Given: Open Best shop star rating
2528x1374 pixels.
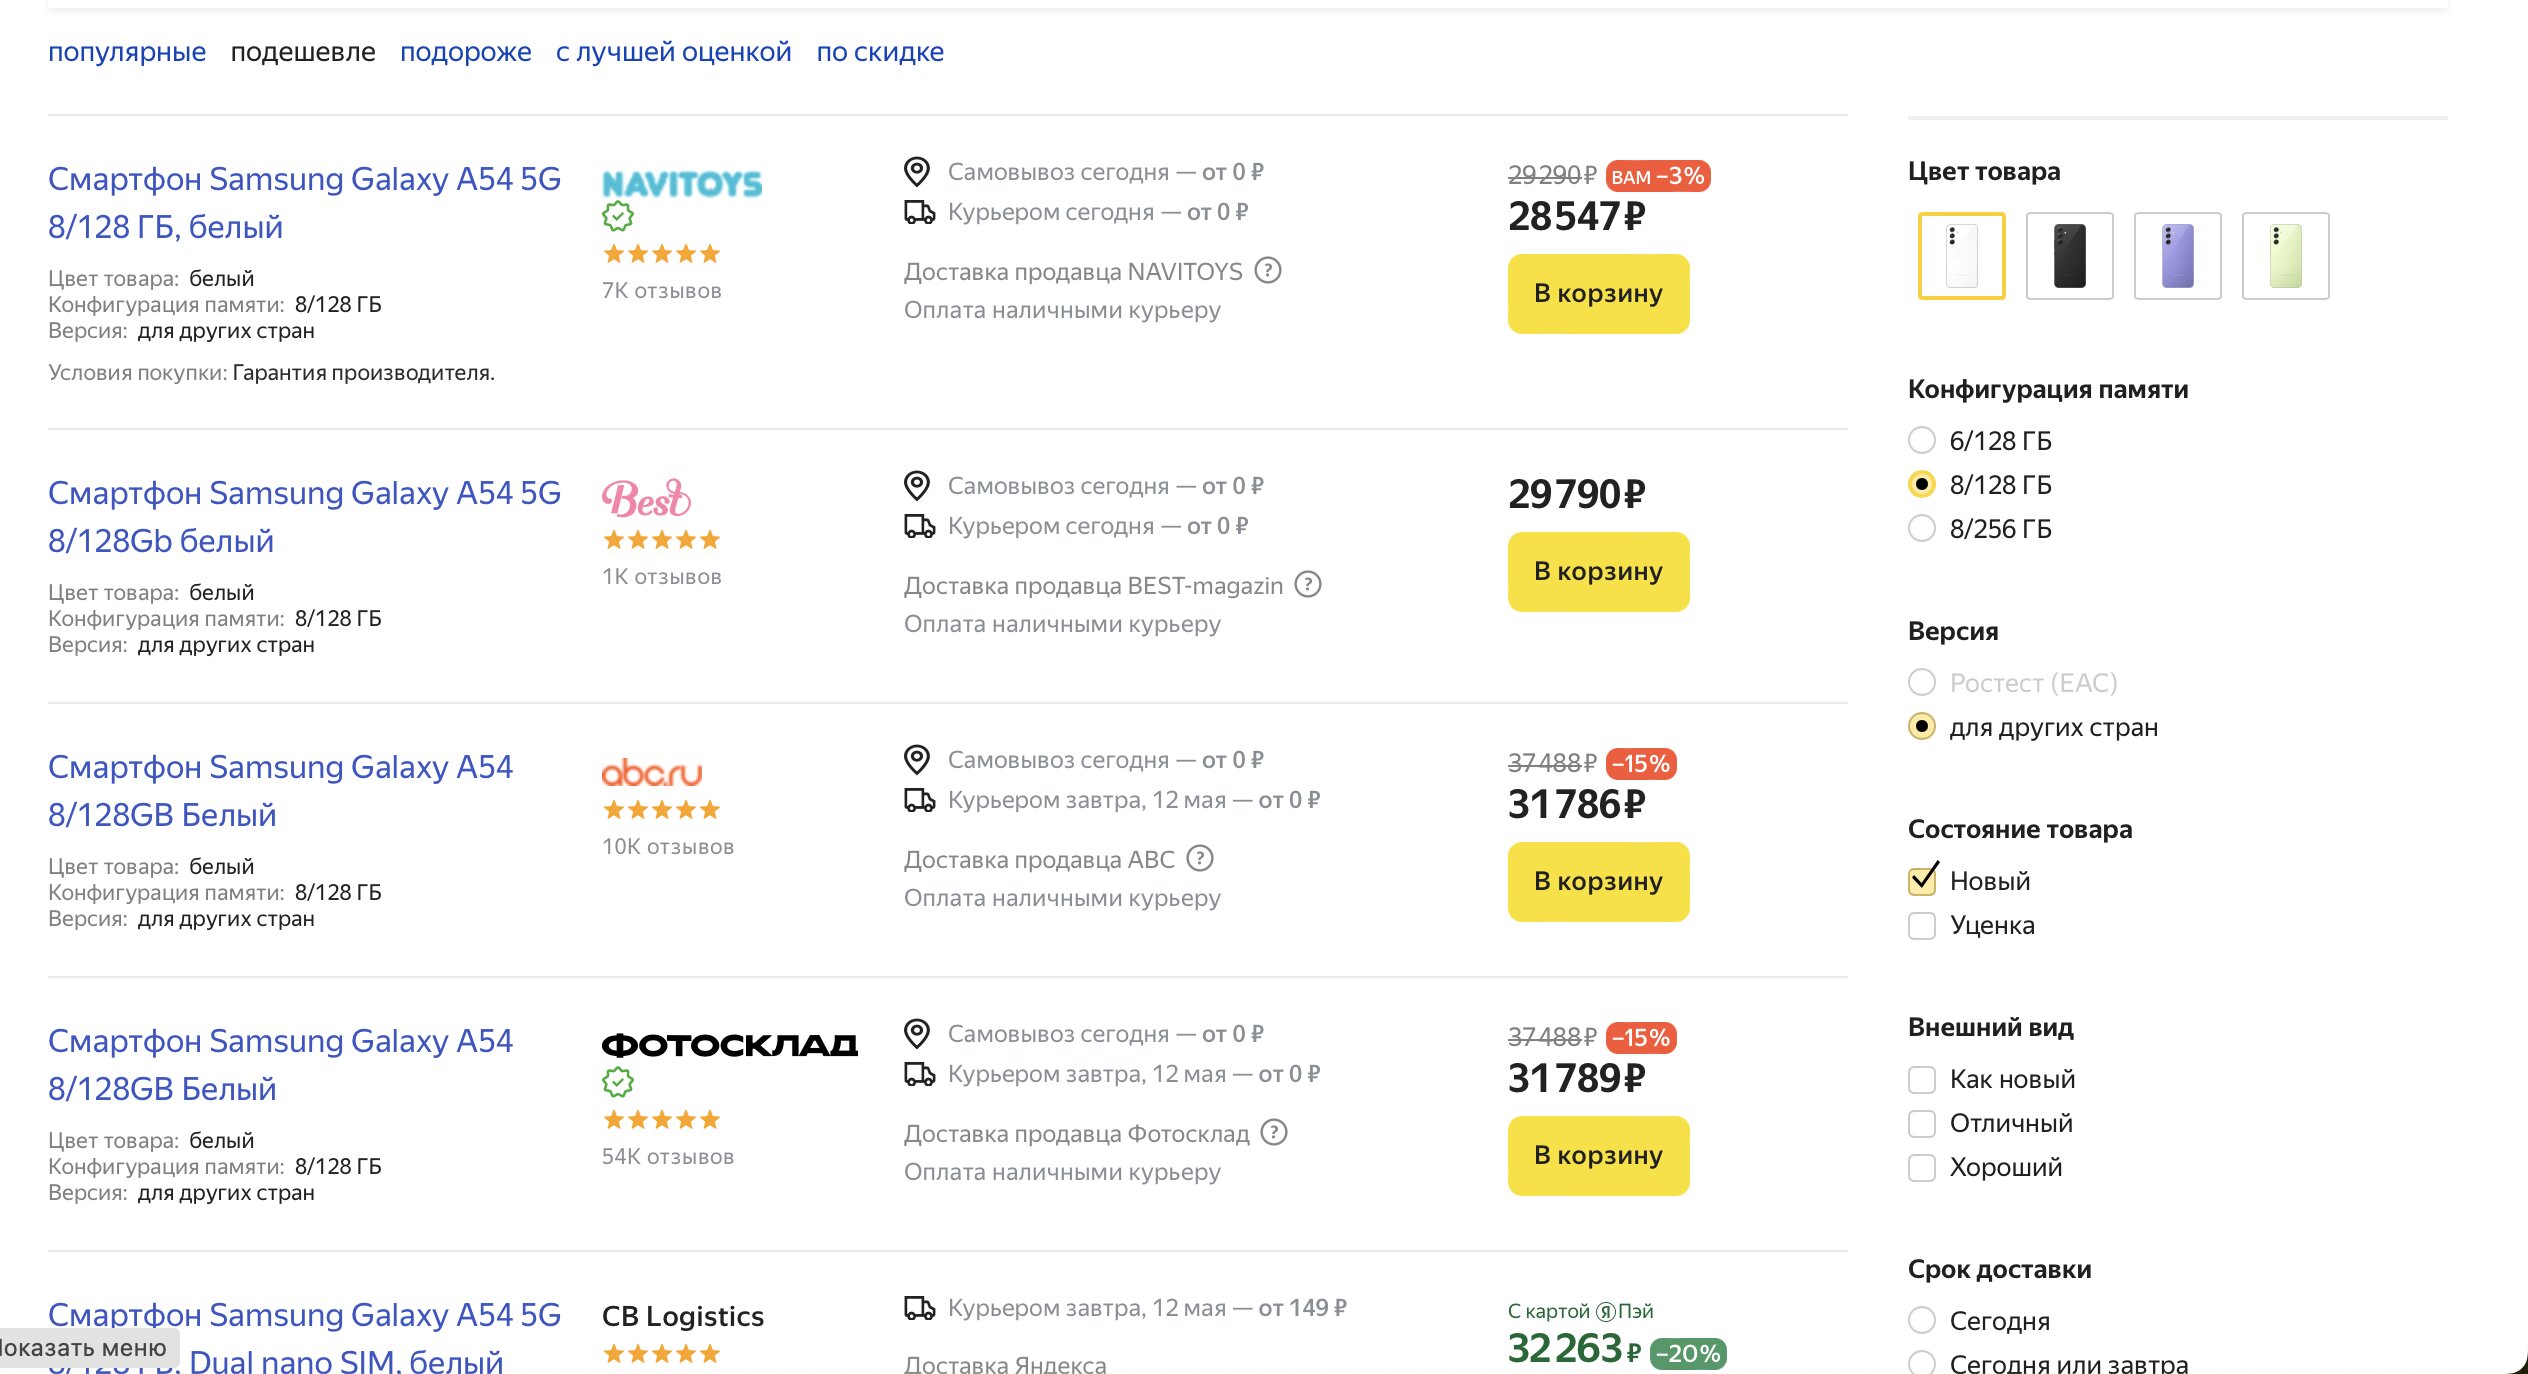Looking at the screenshot, I should click(661, 540).
